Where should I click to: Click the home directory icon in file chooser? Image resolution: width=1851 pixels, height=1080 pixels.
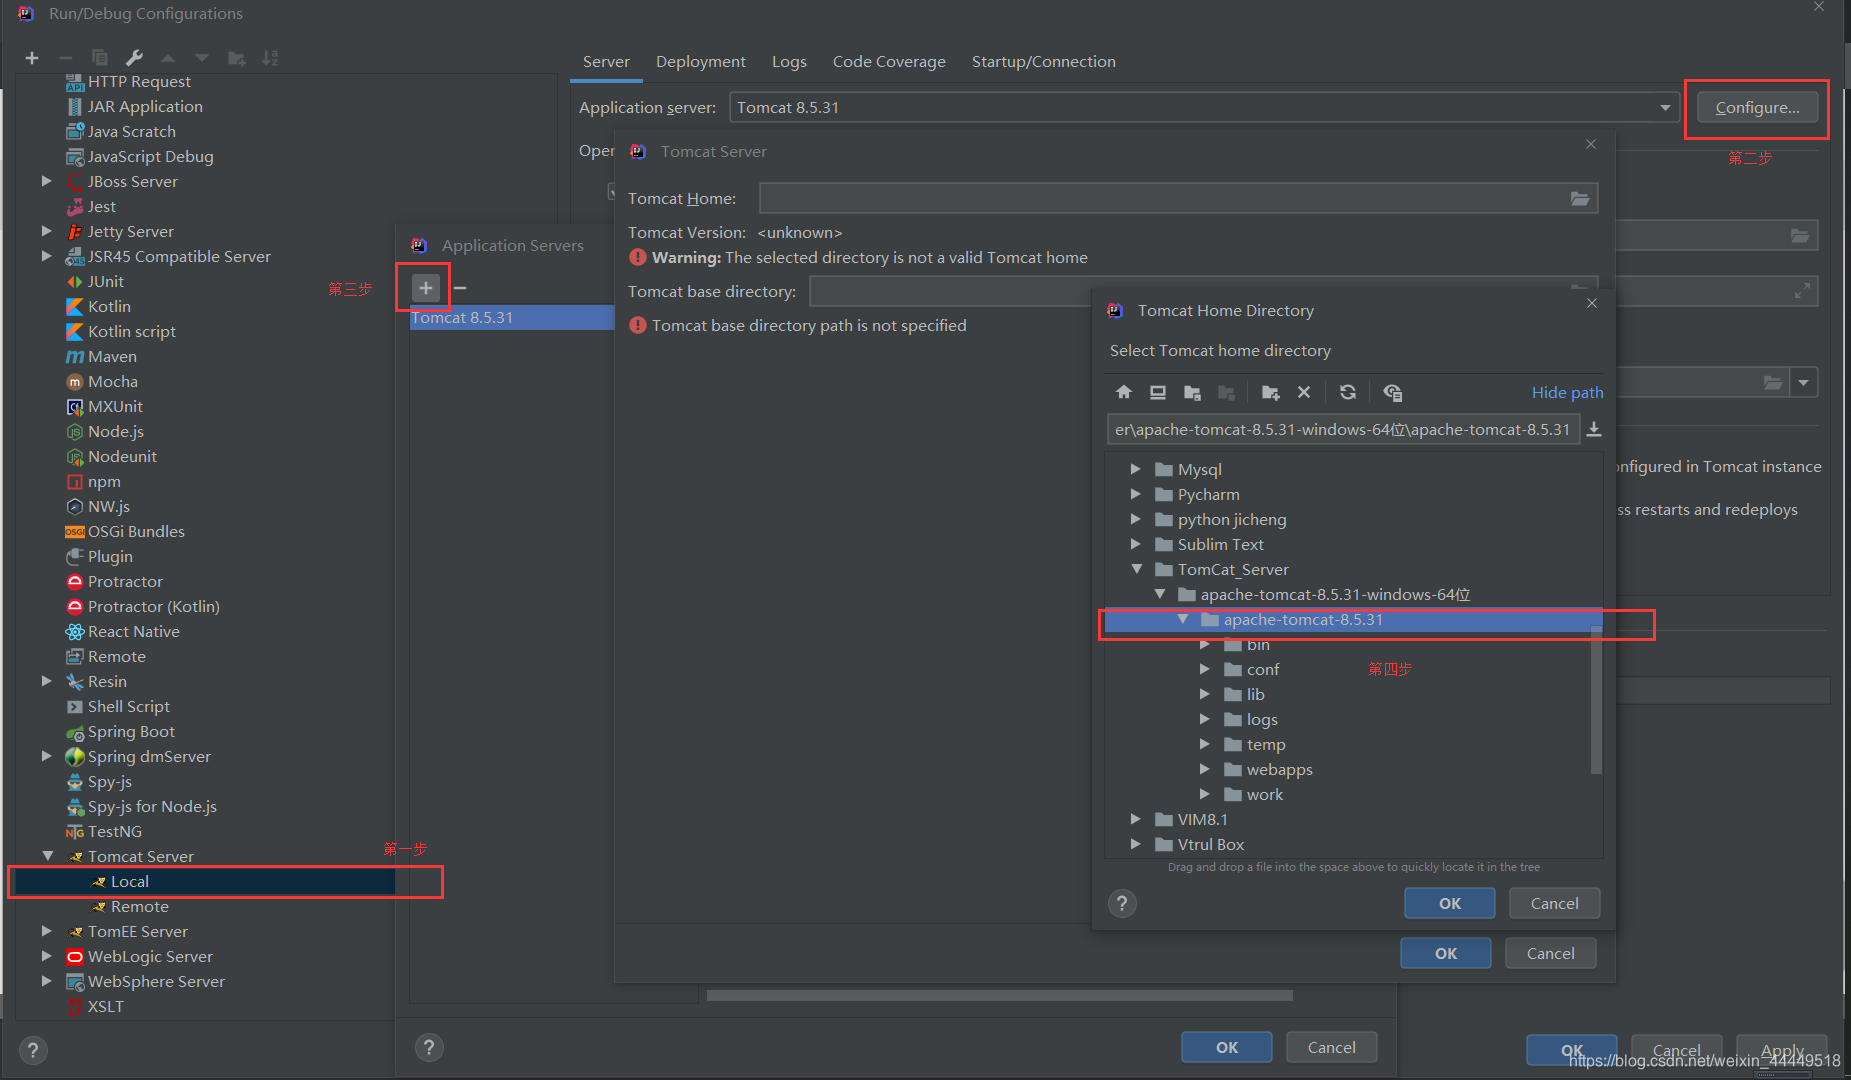coord(1124,392)
